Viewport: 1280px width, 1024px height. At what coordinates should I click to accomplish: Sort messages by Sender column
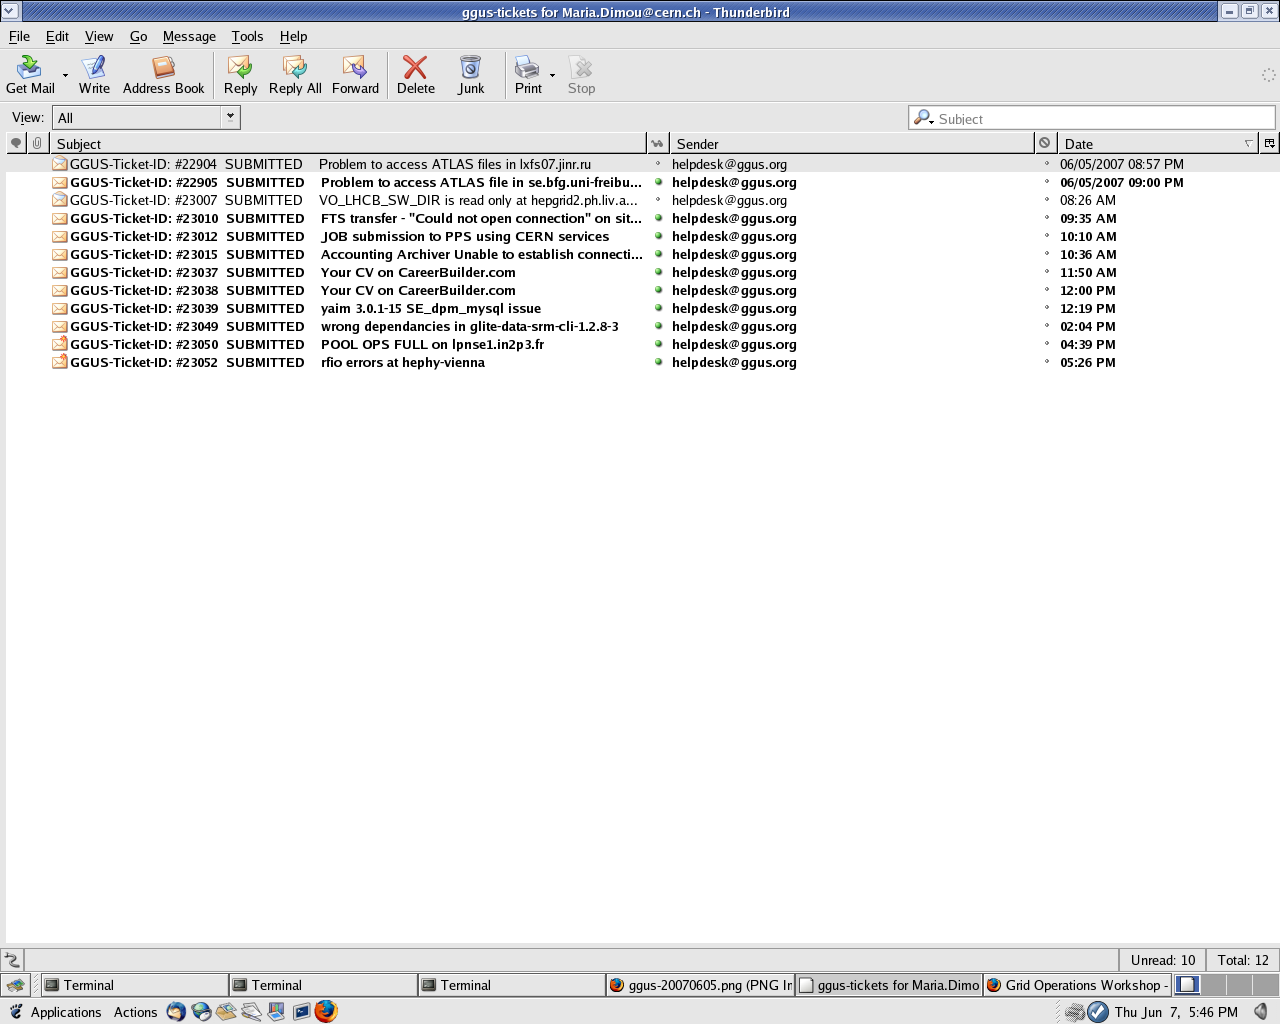(850, 144)
